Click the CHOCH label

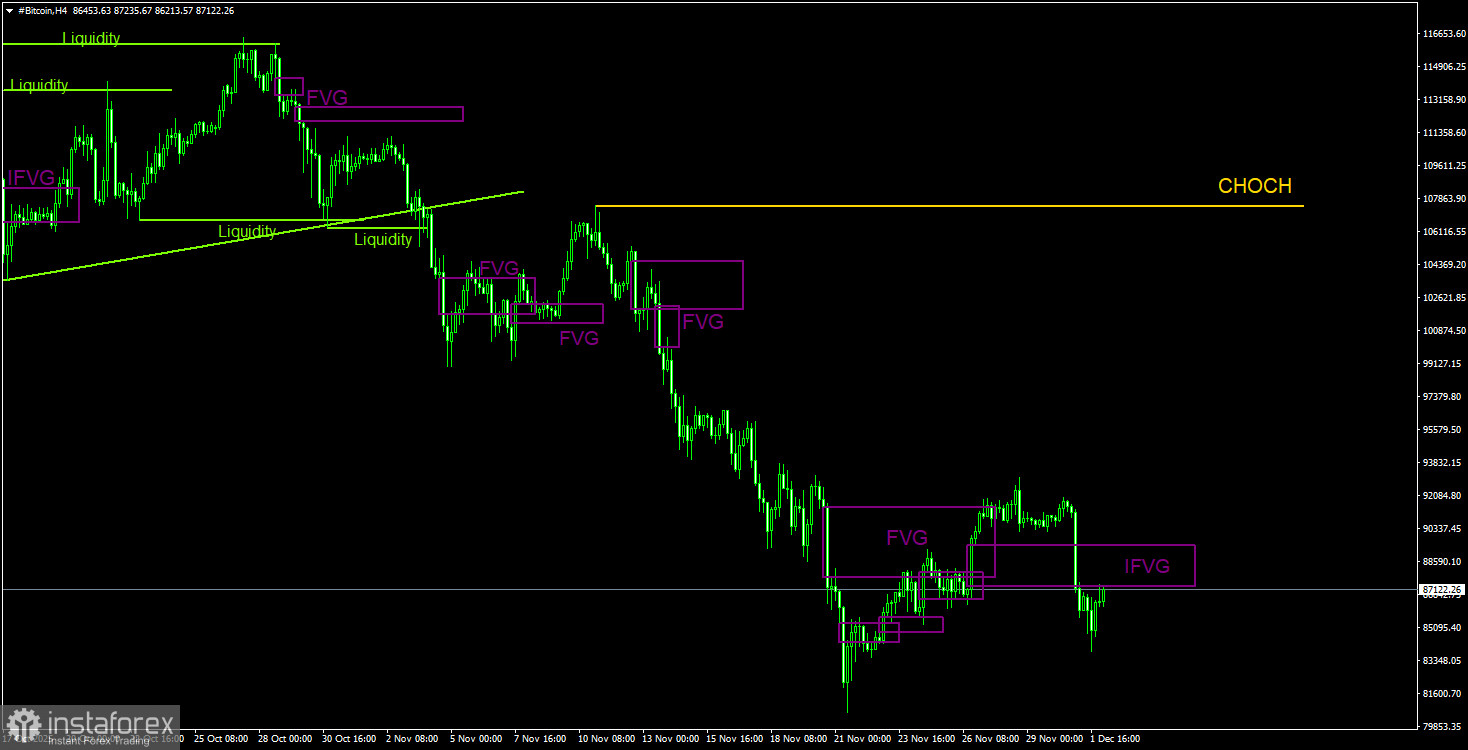[x=1254, y=186]
